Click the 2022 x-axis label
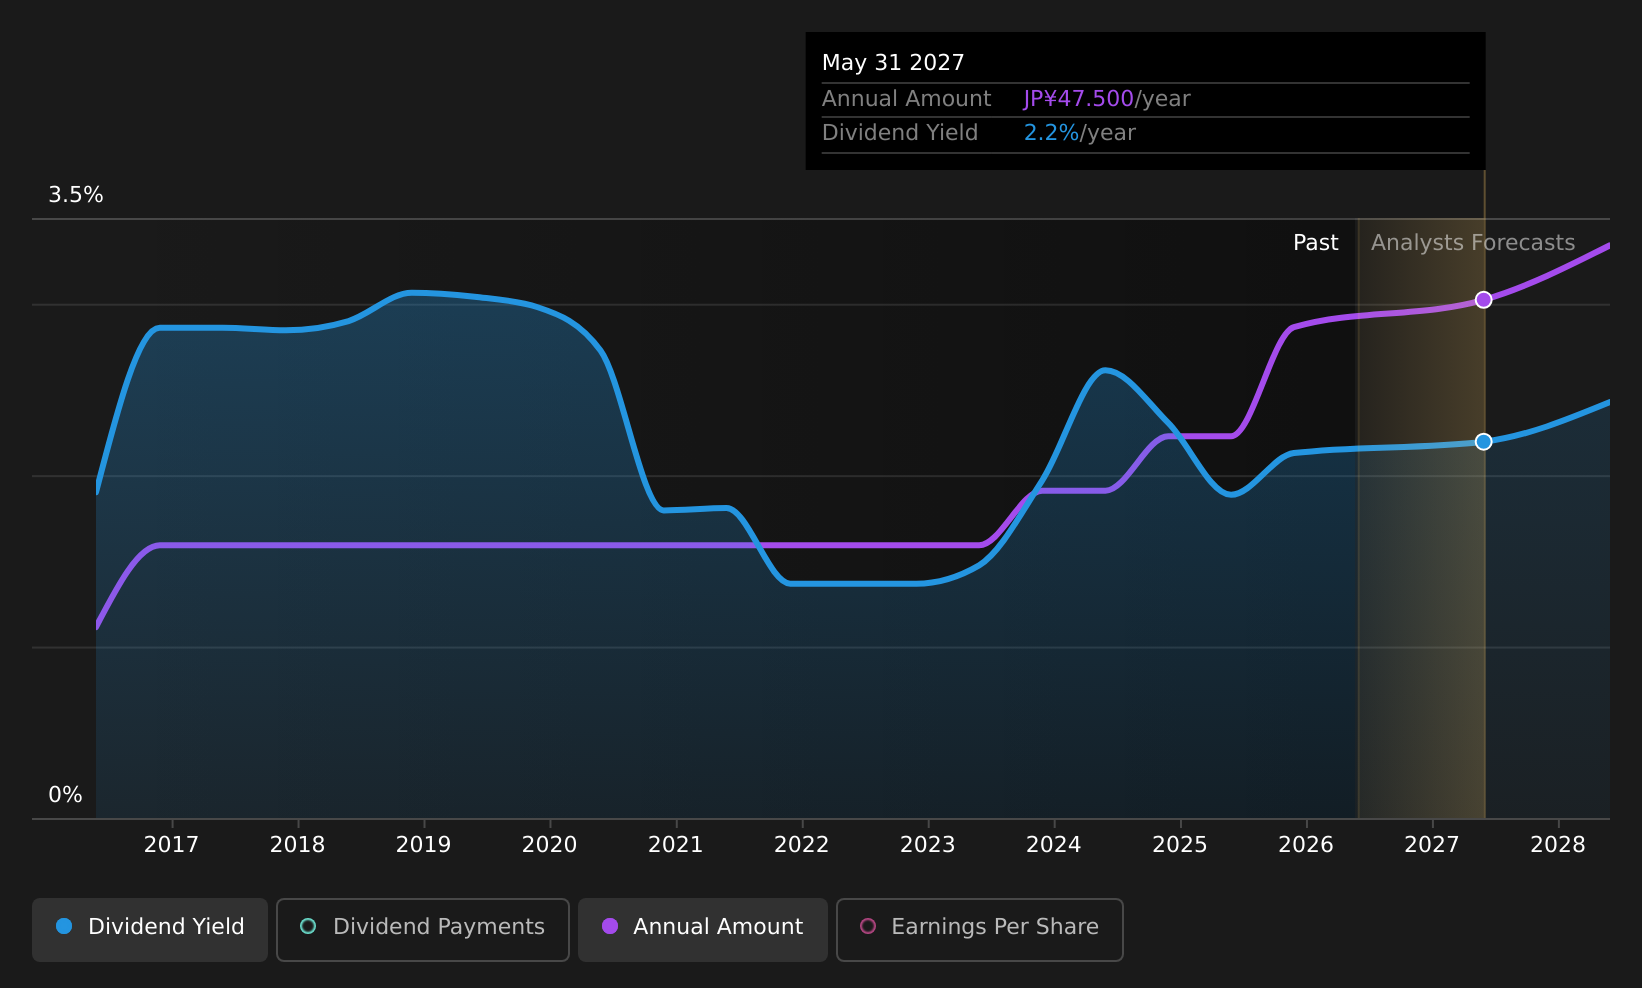 point(801,845)
